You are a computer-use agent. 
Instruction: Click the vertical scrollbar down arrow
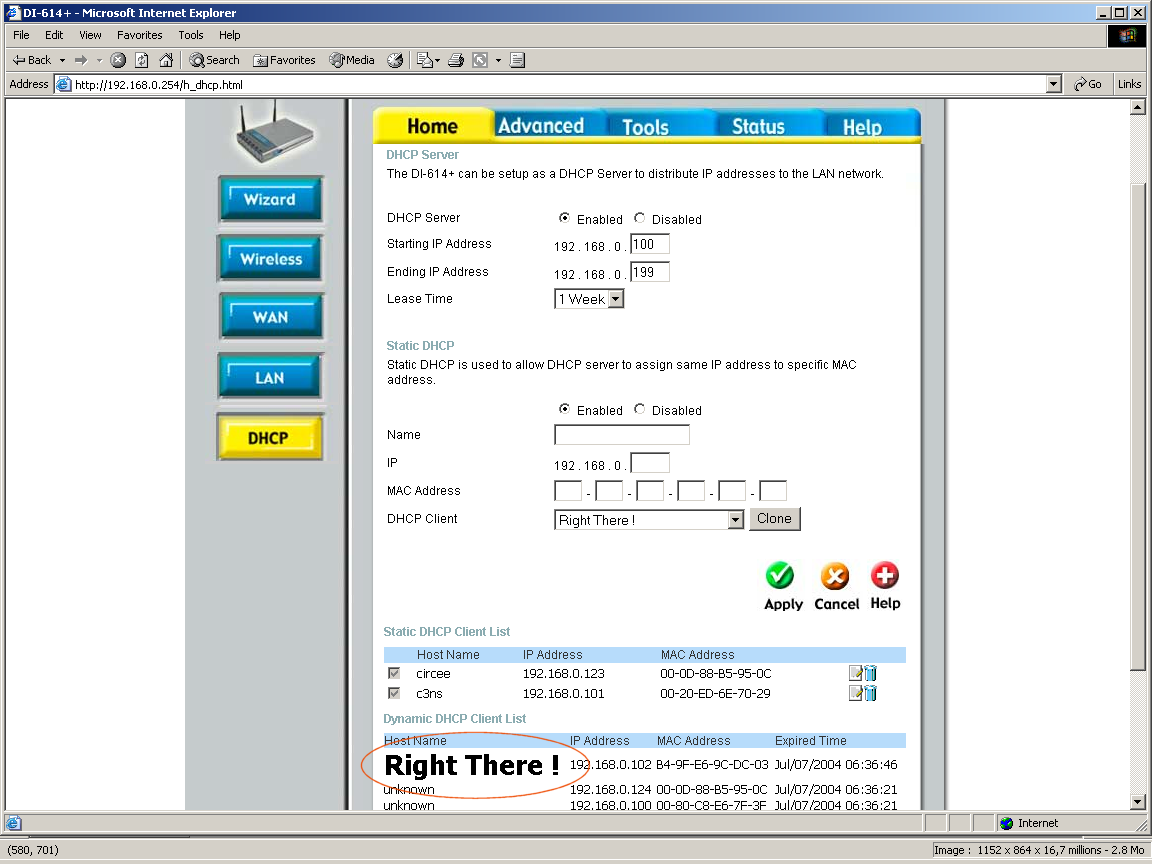[1137, 801]
